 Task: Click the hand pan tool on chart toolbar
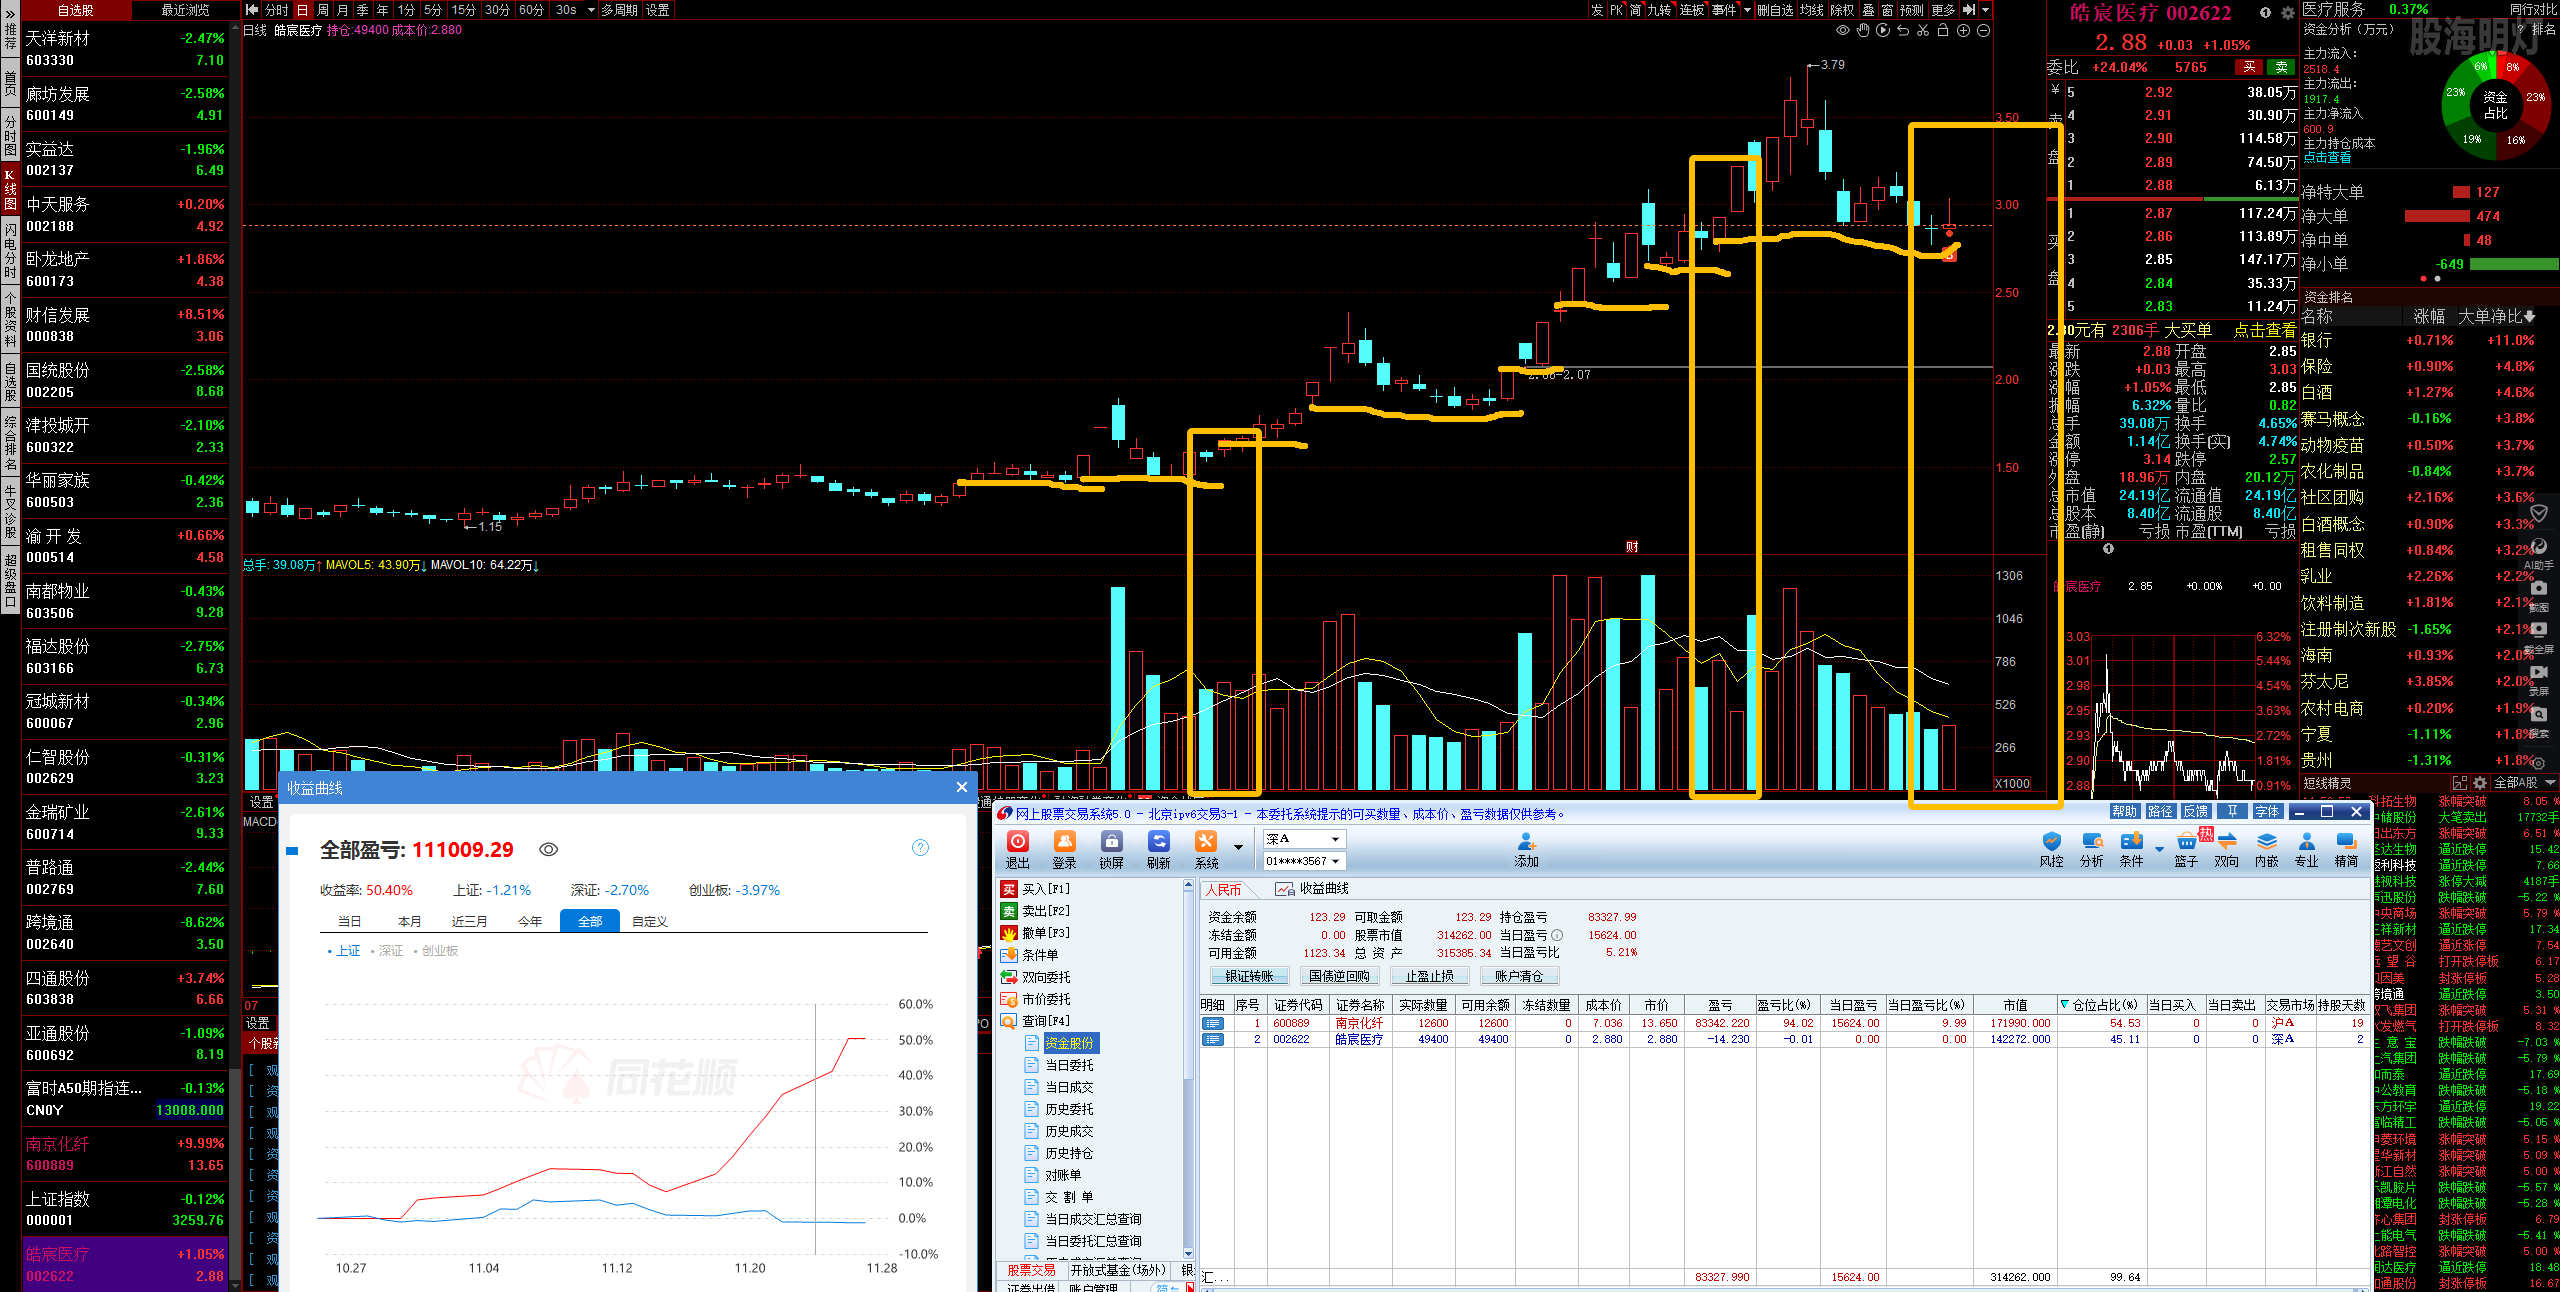(1863, 31)
